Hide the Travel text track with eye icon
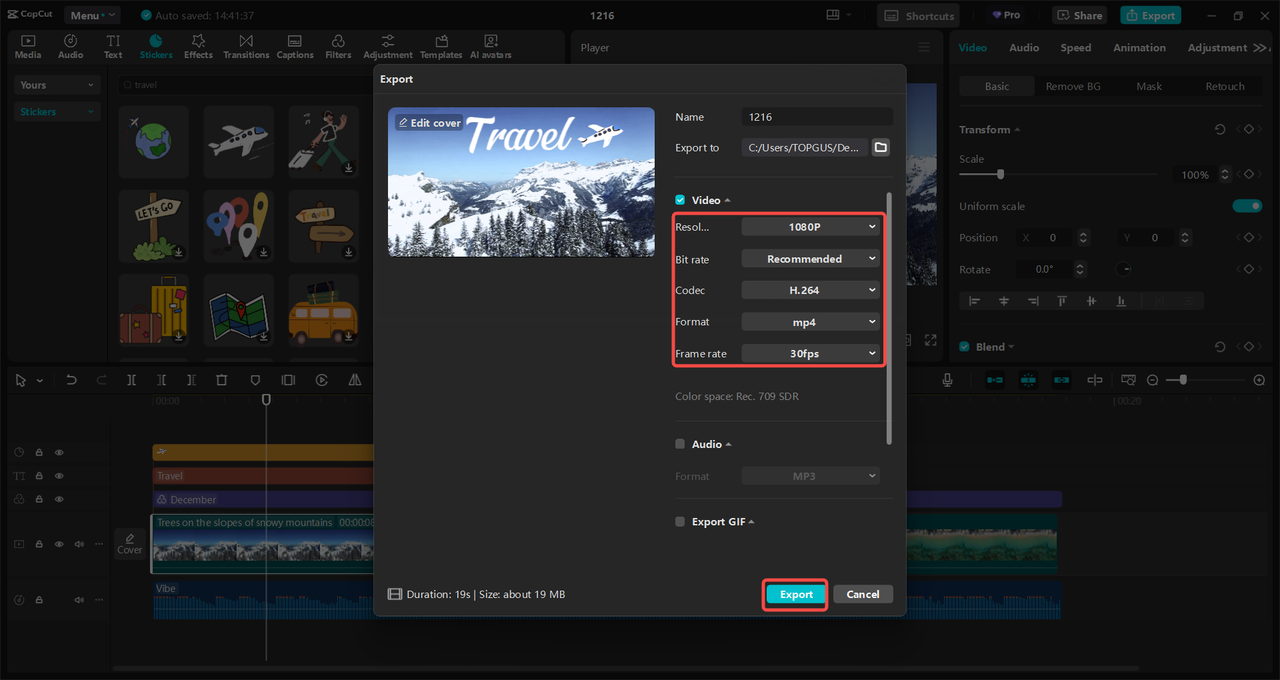1280x680 pixels. [x=59, y=476]
